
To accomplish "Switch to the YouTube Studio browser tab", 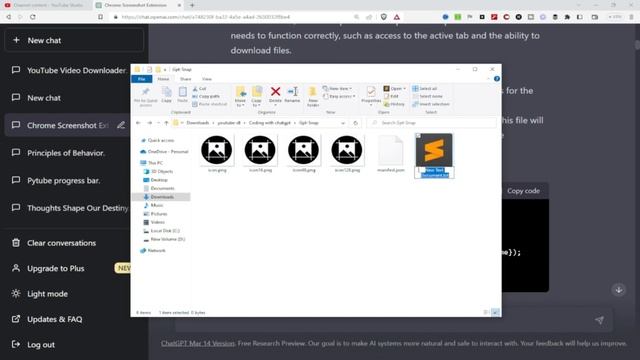I will coord(46,5).
